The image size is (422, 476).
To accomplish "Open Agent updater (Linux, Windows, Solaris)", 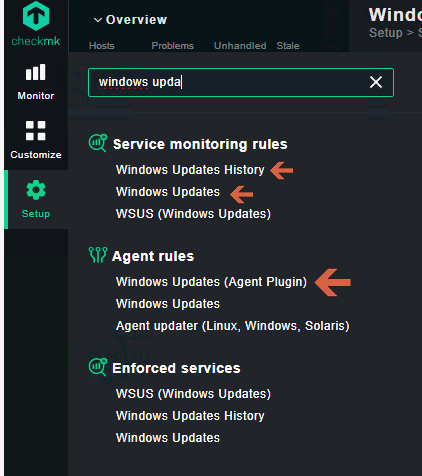I will coord(233,326).
